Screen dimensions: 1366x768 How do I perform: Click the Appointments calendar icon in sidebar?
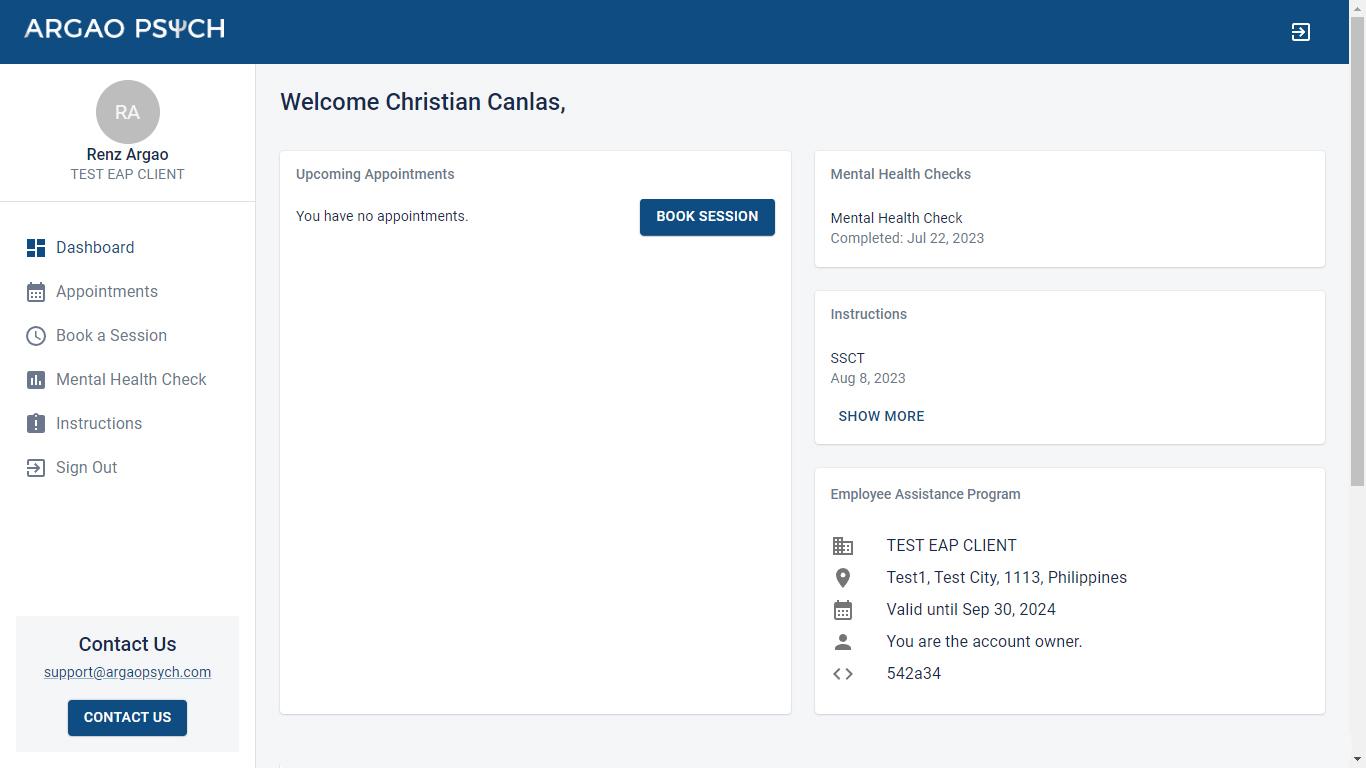(x=36, y=292)
